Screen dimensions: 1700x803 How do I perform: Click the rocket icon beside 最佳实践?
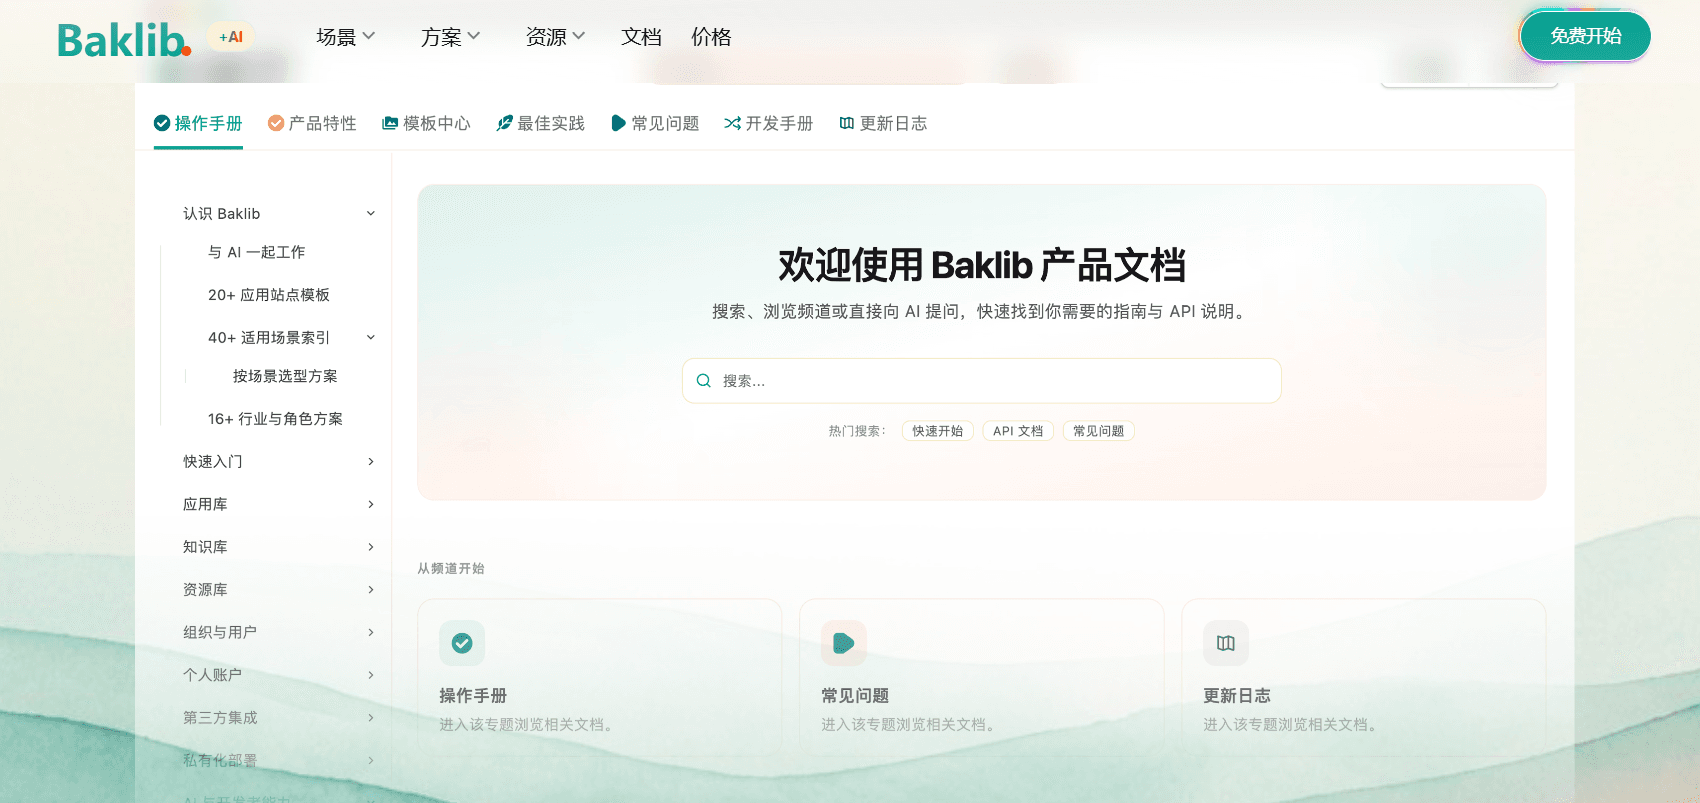(x=504, y=123)
